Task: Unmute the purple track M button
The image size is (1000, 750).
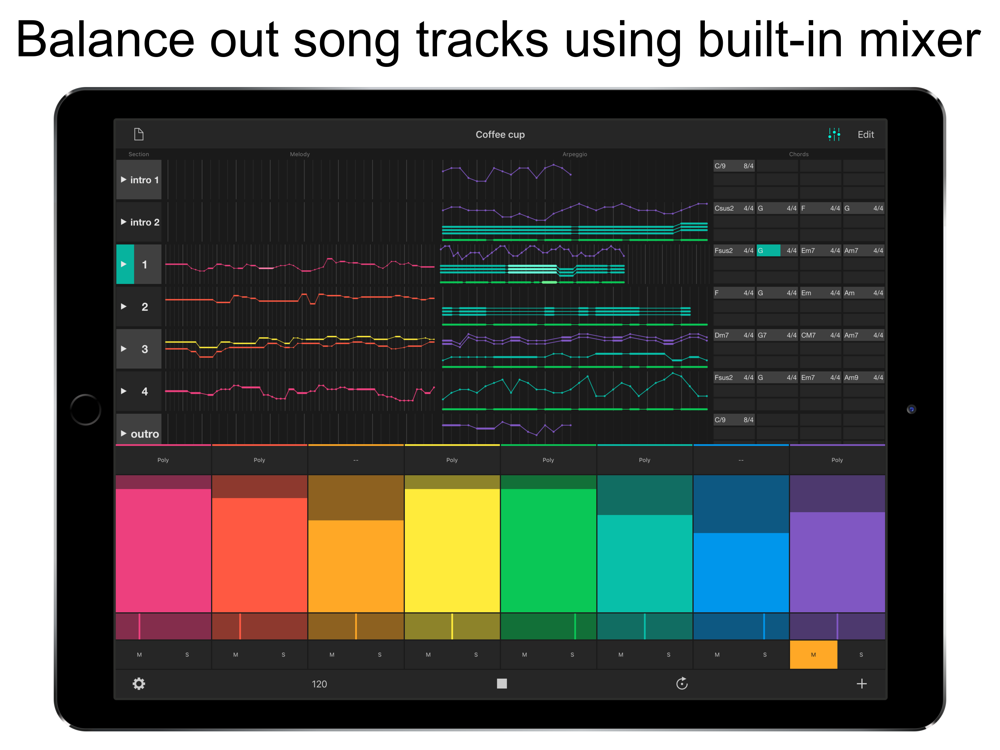Action: click(813, 655)
